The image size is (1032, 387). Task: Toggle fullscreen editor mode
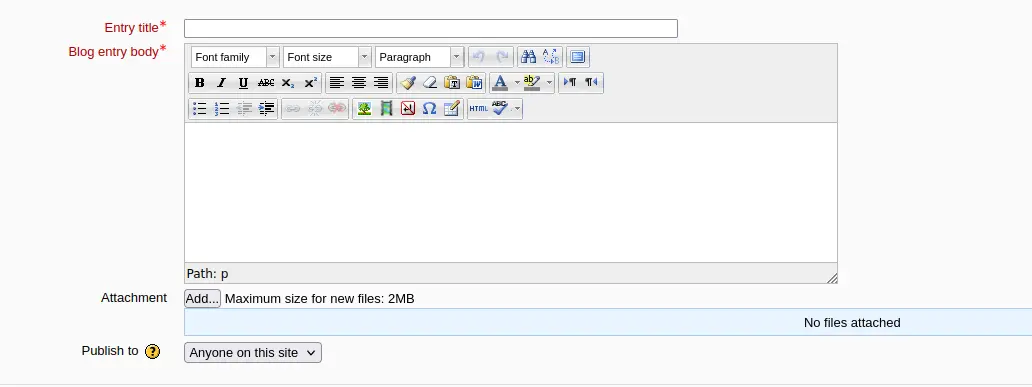[x=578, y=57]
